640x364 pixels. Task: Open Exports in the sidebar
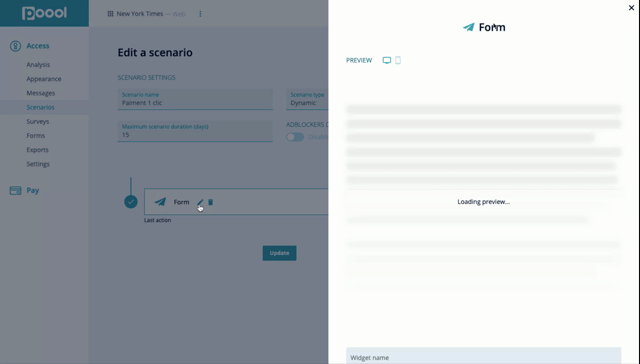[37, 150]
